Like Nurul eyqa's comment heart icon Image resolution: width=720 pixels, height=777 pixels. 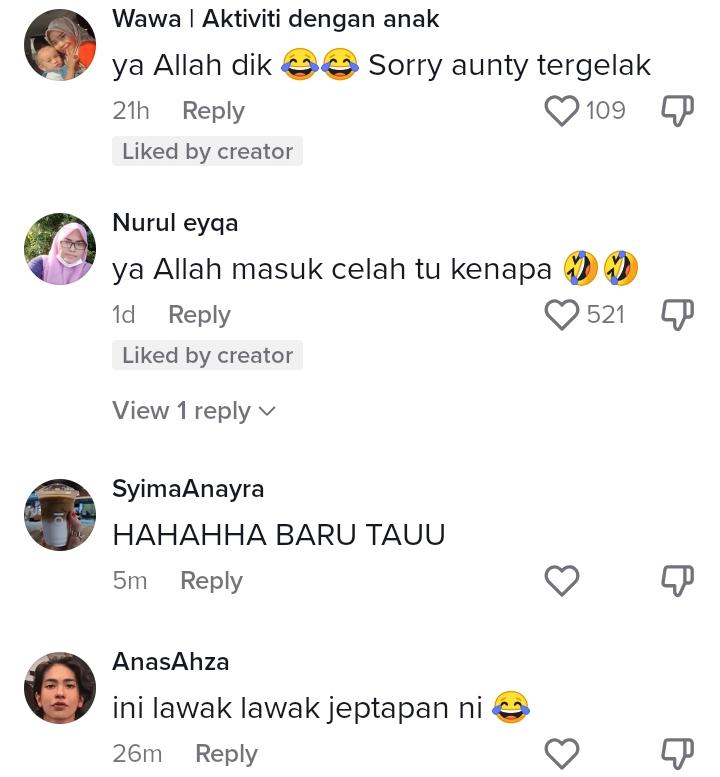click(x=561, y=315)
